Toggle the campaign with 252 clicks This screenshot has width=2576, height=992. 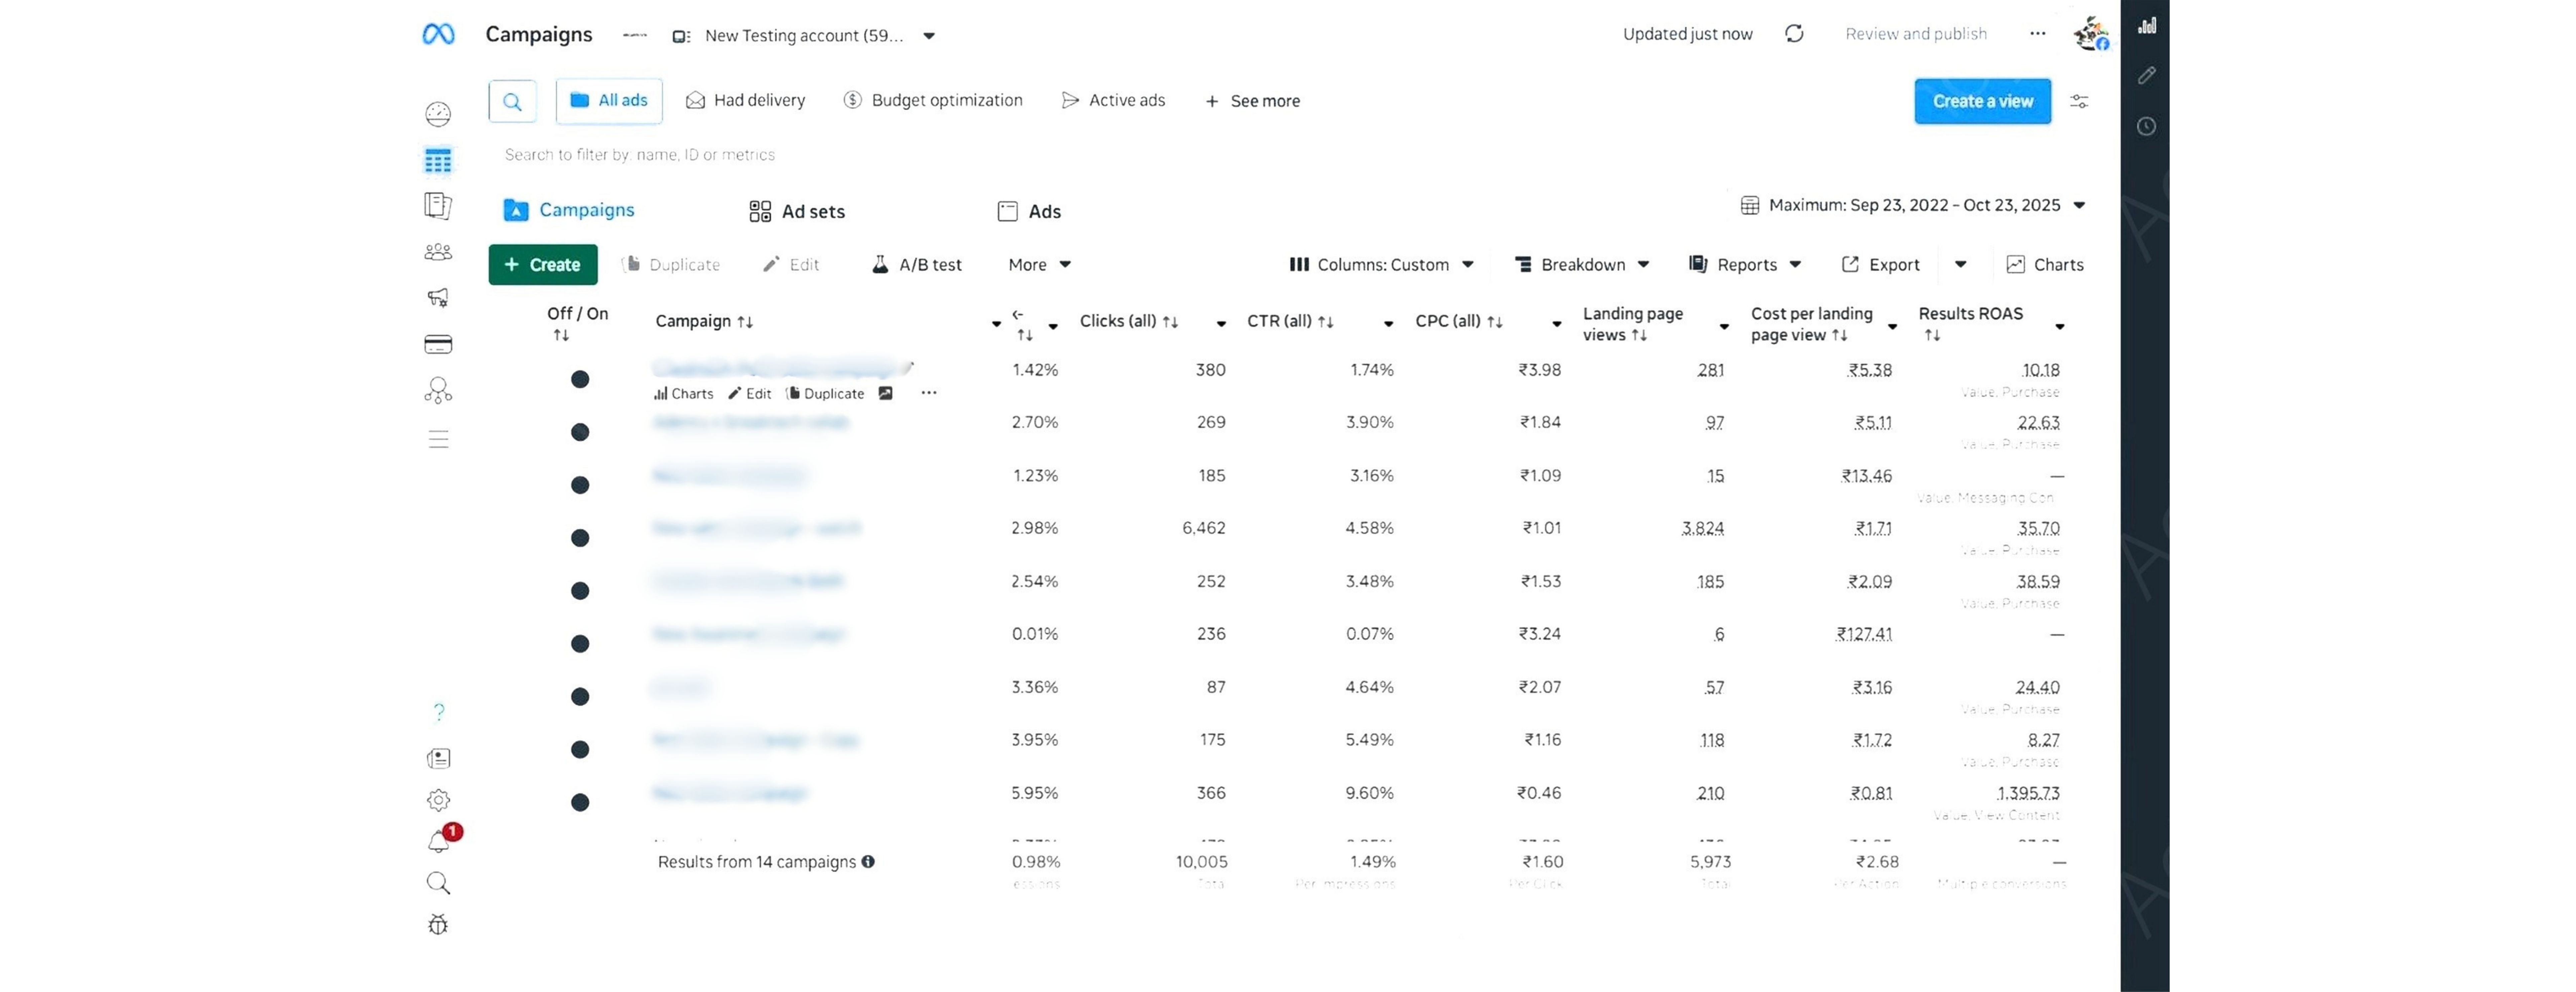click(x=580, y=591)
